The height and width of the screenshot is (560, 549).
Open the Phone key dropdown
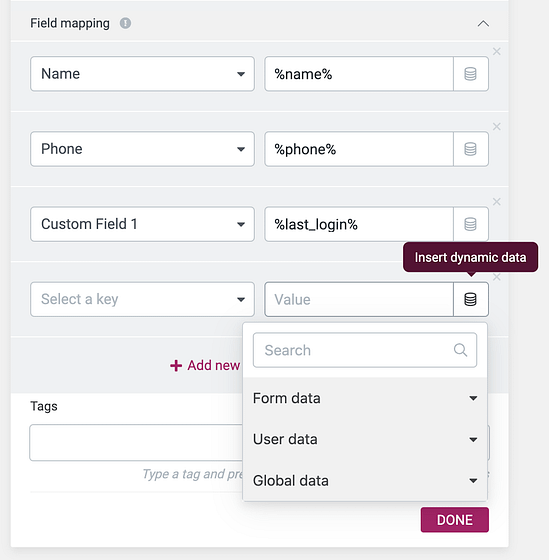[x=142, y=149]
